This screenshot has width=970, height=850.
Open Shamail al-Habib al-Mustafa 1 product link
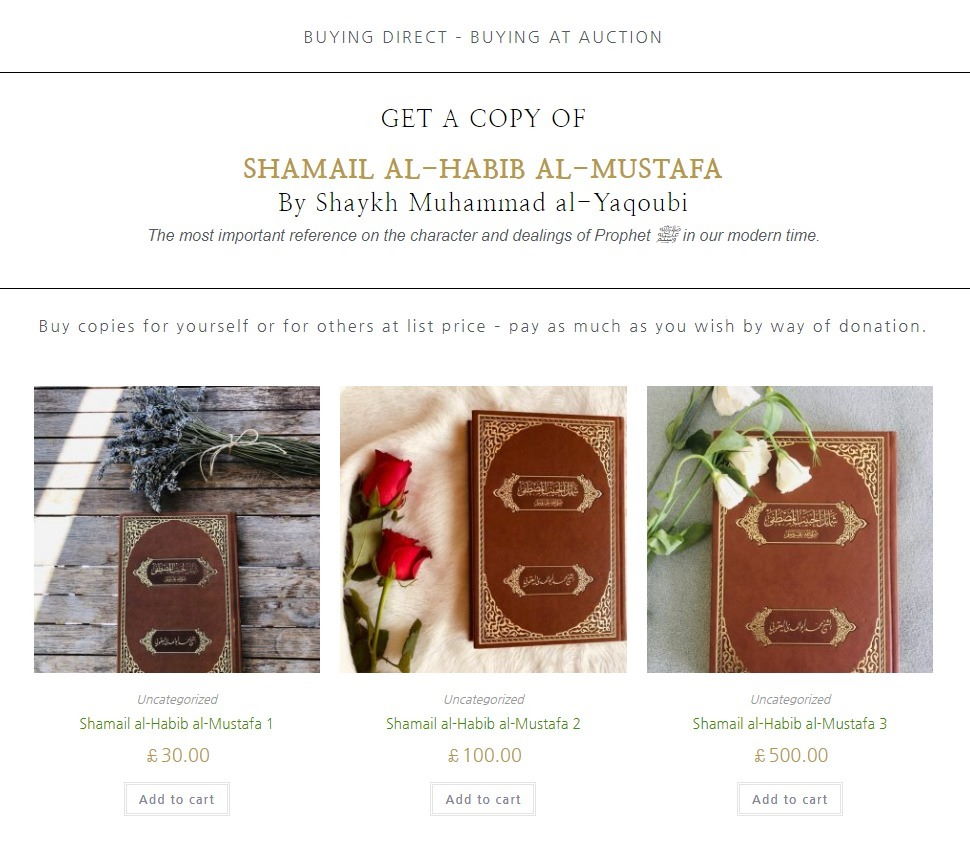point(176,723)
